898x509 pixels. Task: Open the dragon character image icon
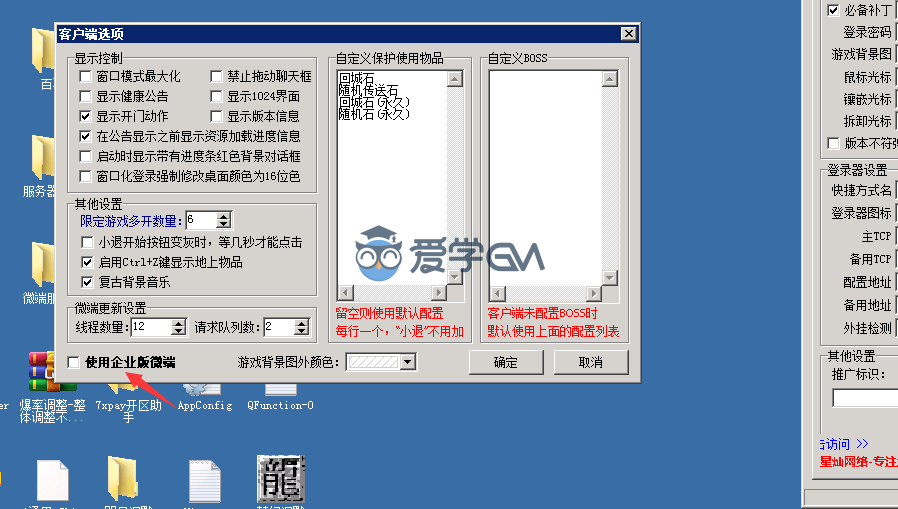pos(280,480)
